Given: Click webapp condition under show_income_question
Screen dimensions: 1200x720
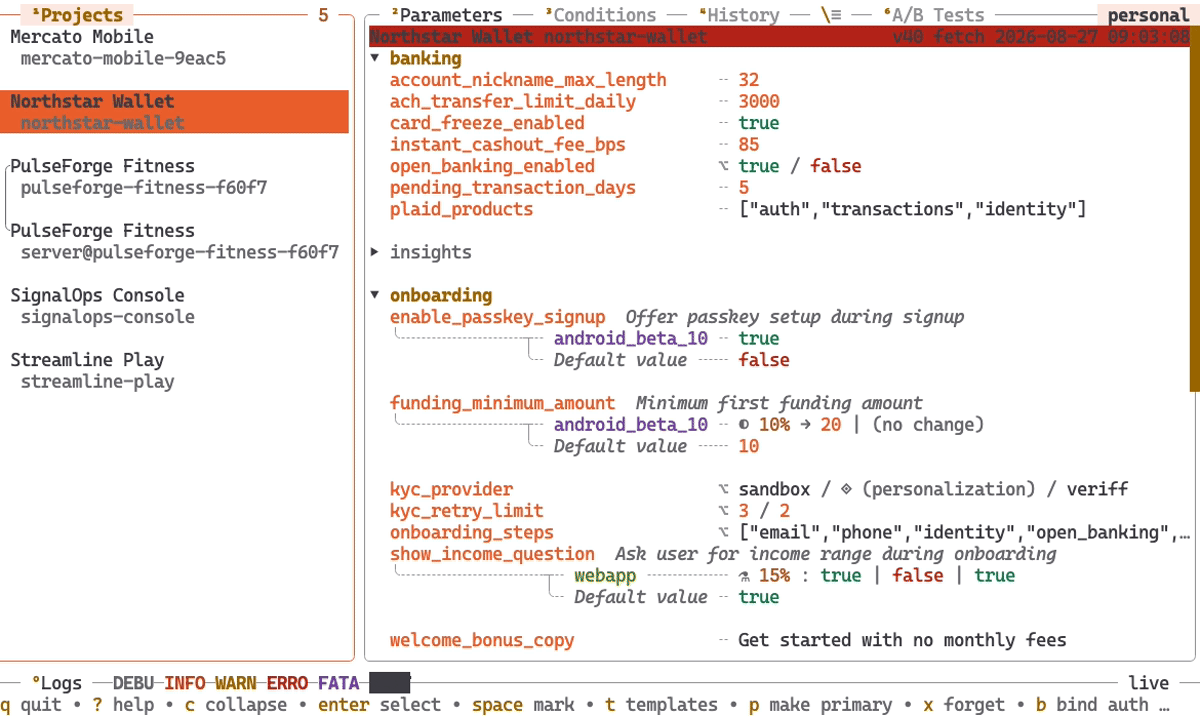Looking at the screenshot, I should 605,576.
